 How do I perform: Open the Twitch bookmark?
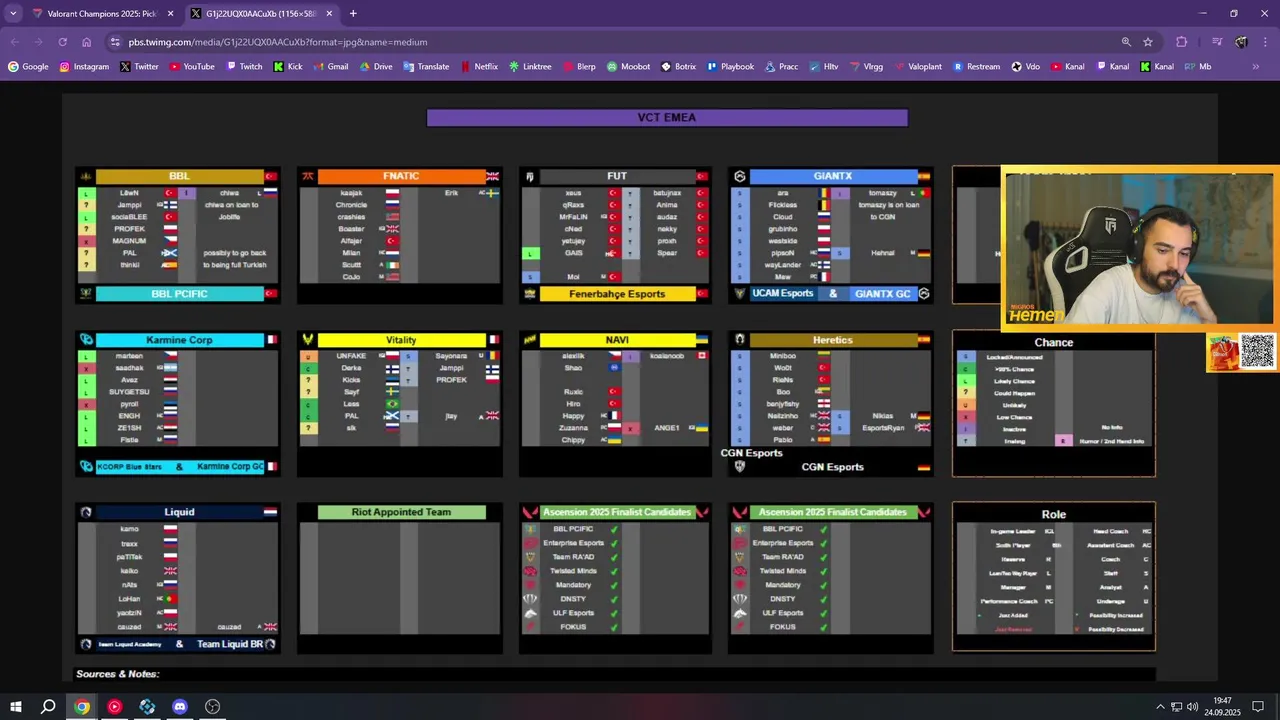pyautogui.click(x=244, y=67)
